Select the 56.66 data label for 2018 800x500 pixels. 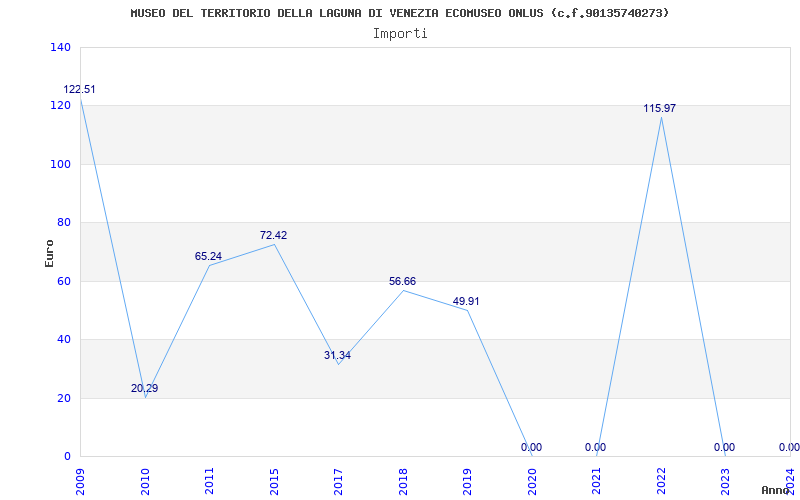403,282
